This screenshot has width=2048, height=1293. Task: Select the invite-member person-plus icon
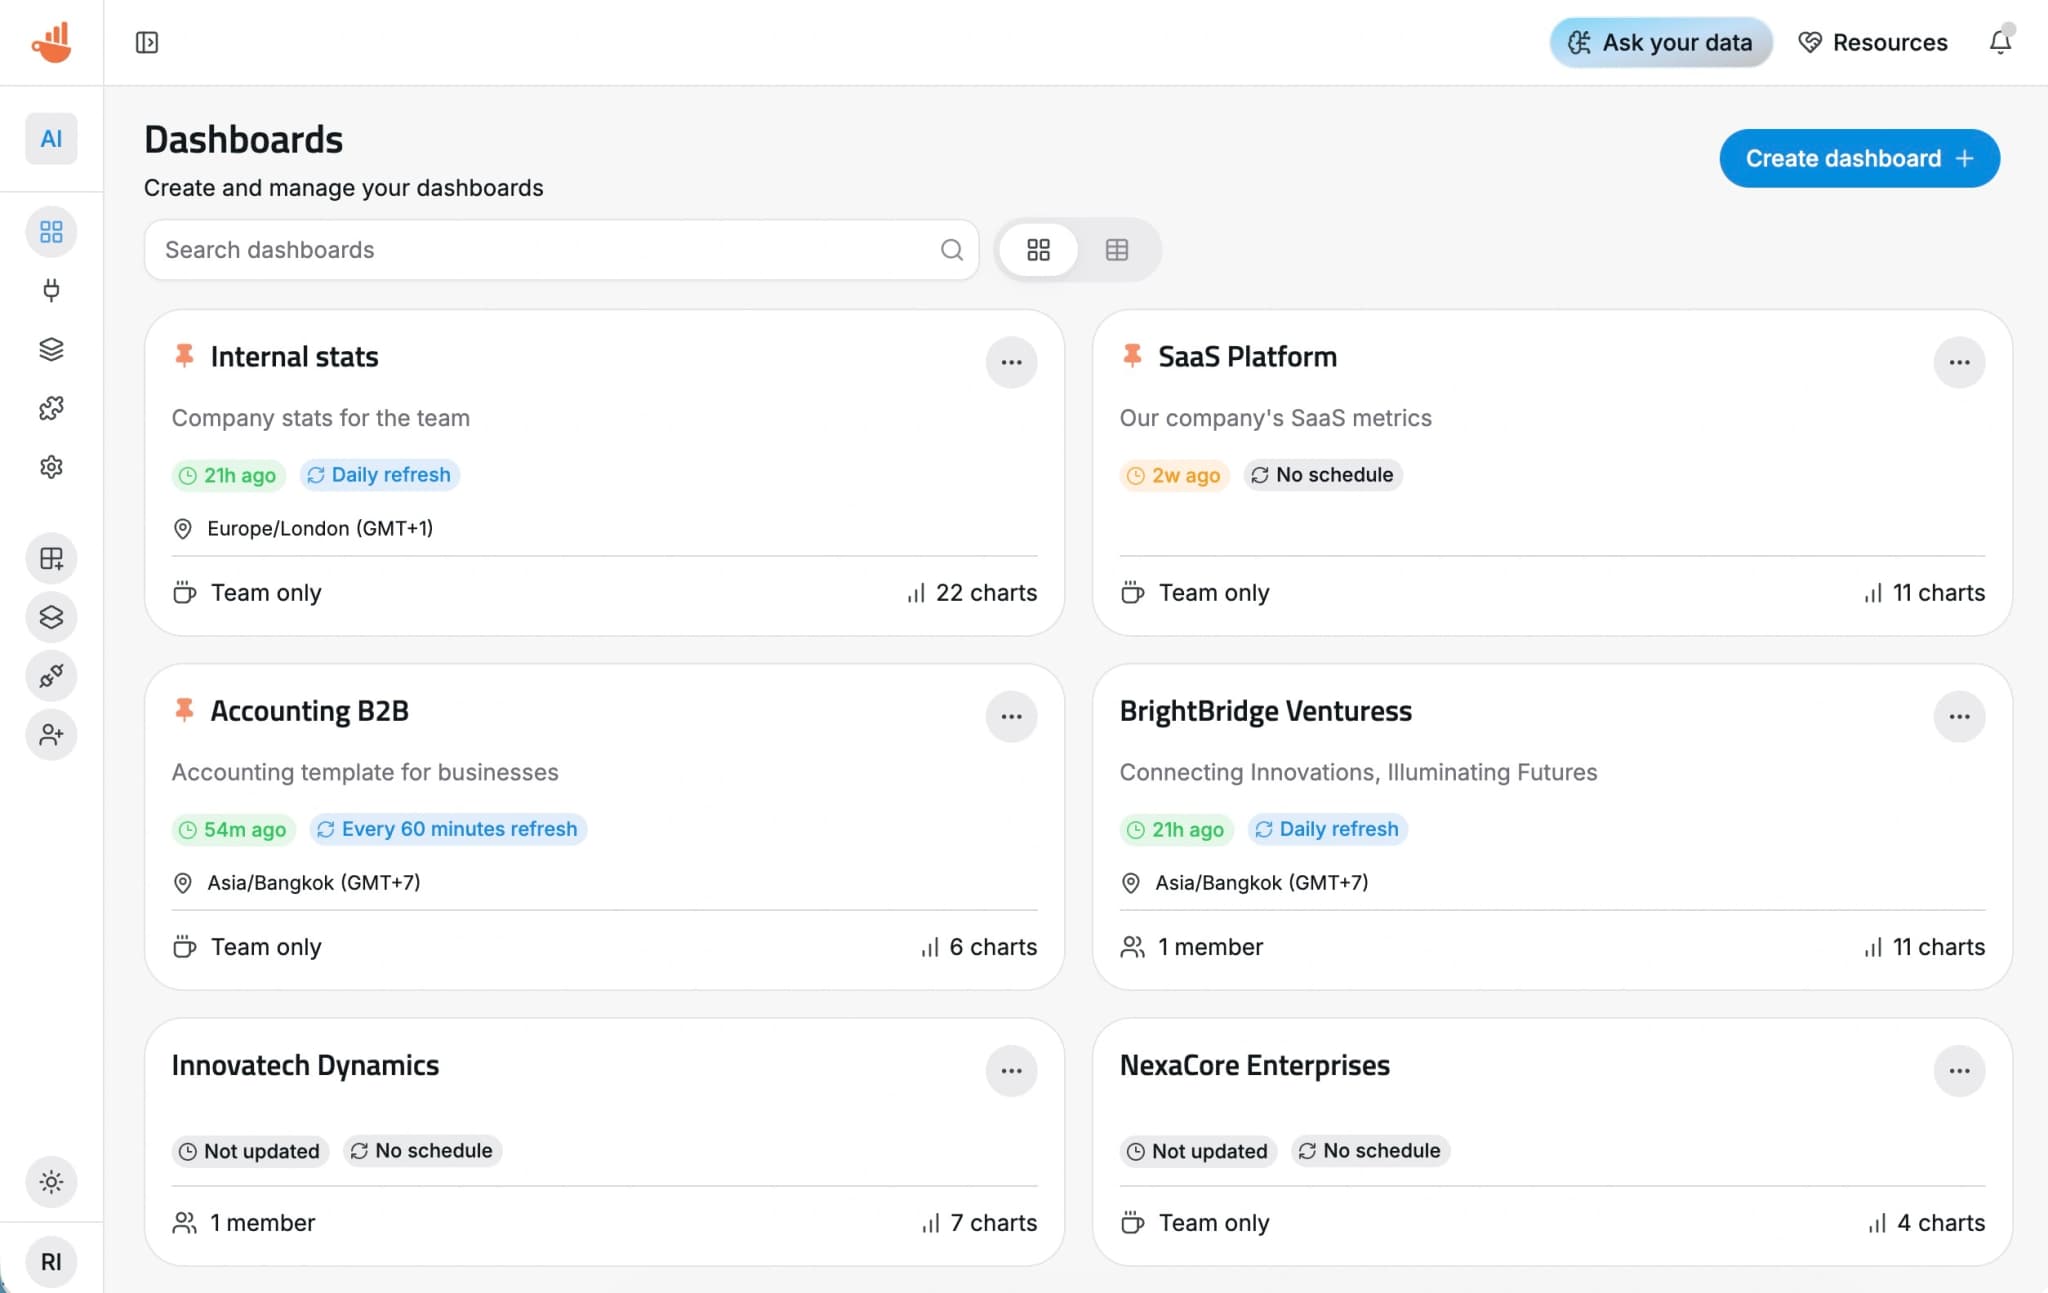coord(51,735)
